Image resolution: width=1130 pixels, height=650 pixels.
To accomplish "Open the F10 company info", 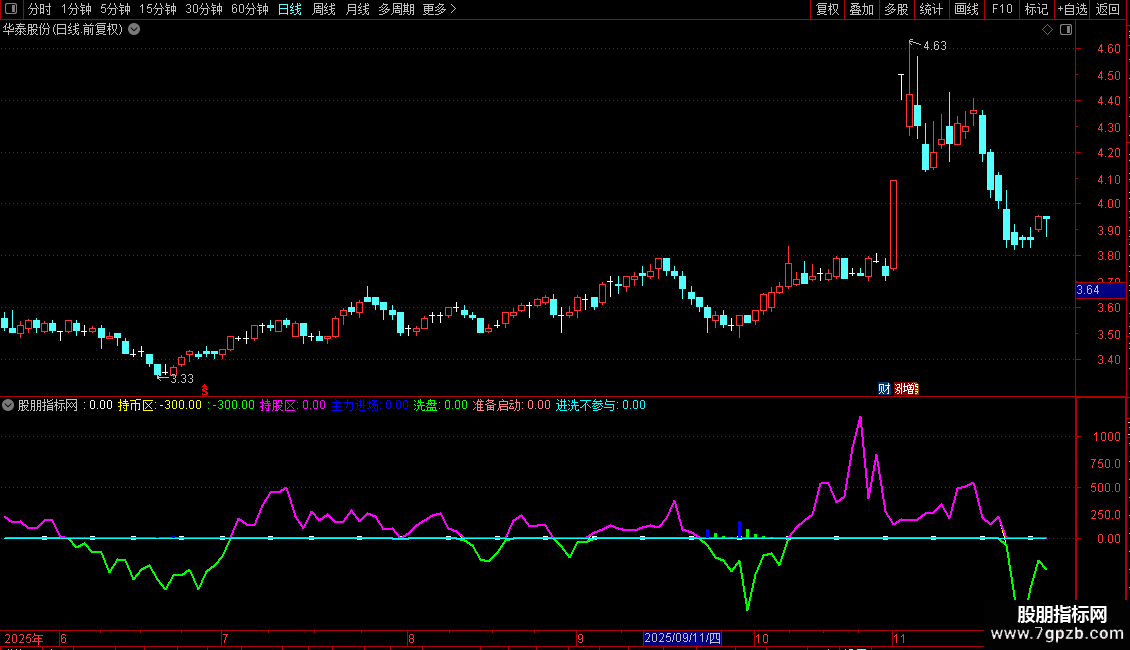I will pos(1002,9).
